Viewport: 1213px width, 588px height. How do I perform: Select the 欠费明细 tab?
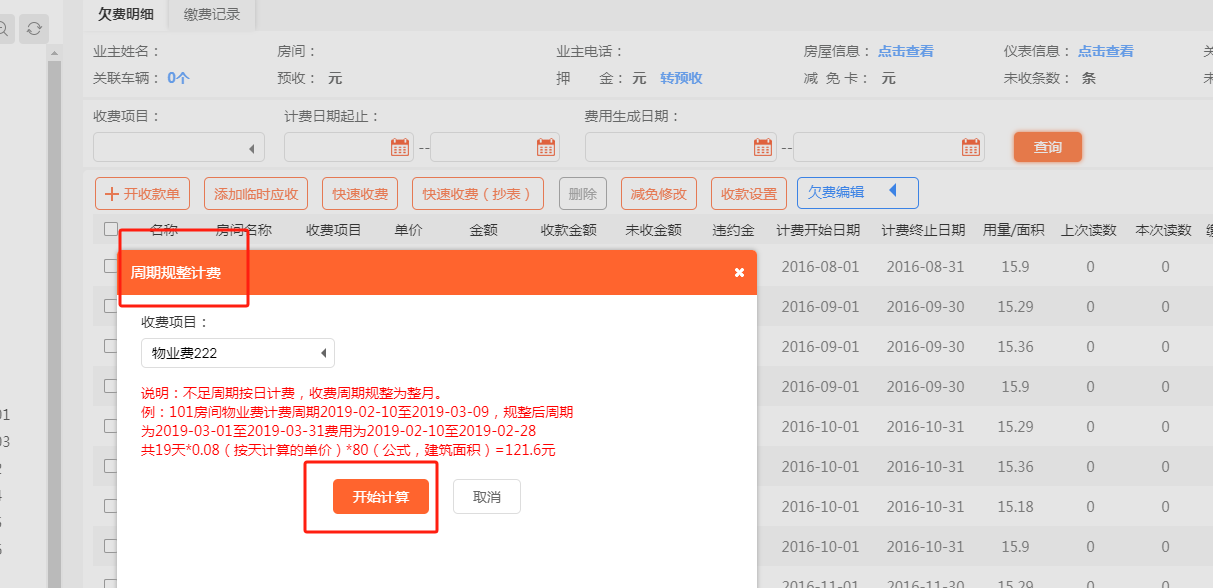click(125, 14)
